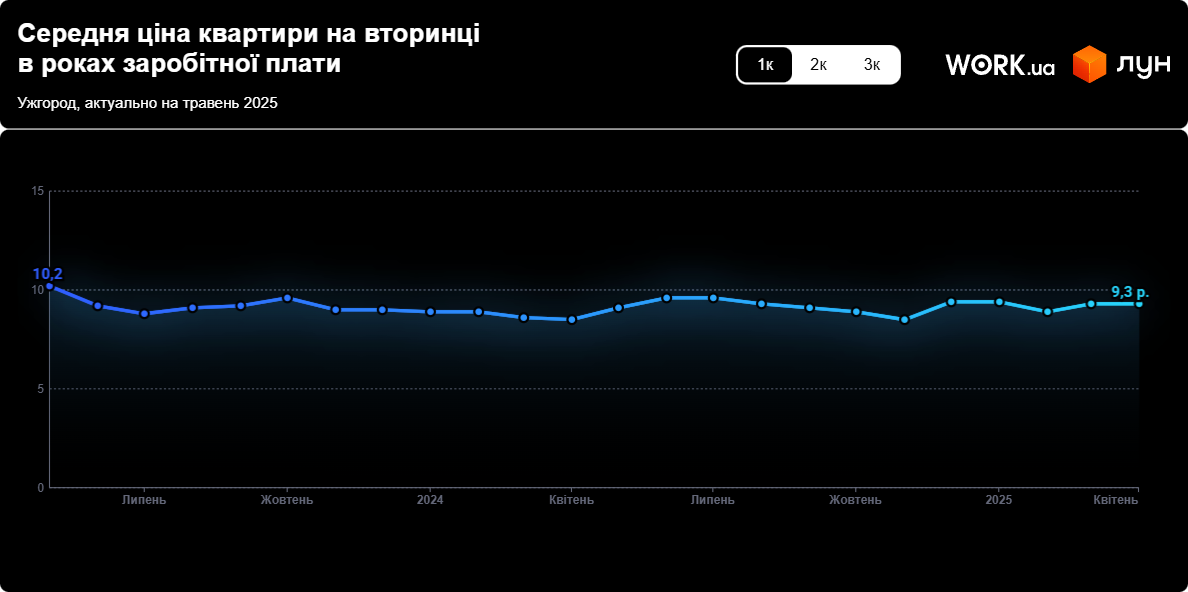Click the orange ЛУН cube icon
Viewport: 1188px width, 592px height.
coord(1089,65)
